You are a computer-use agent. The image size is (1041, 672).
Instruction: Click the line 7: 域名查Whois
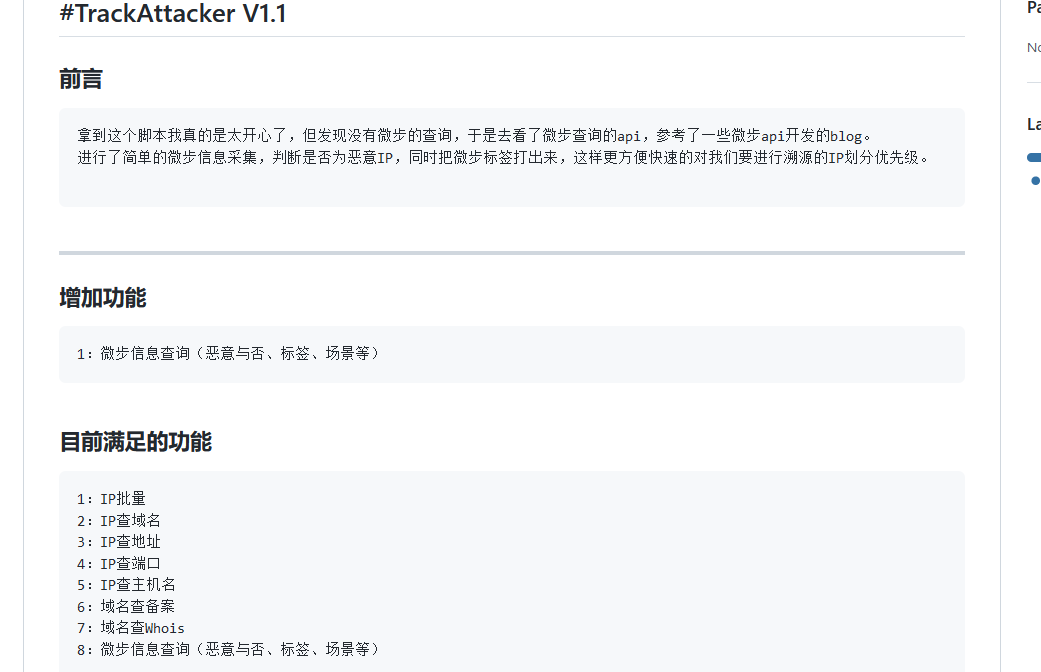pyautogui.click(x=131, y=628)
